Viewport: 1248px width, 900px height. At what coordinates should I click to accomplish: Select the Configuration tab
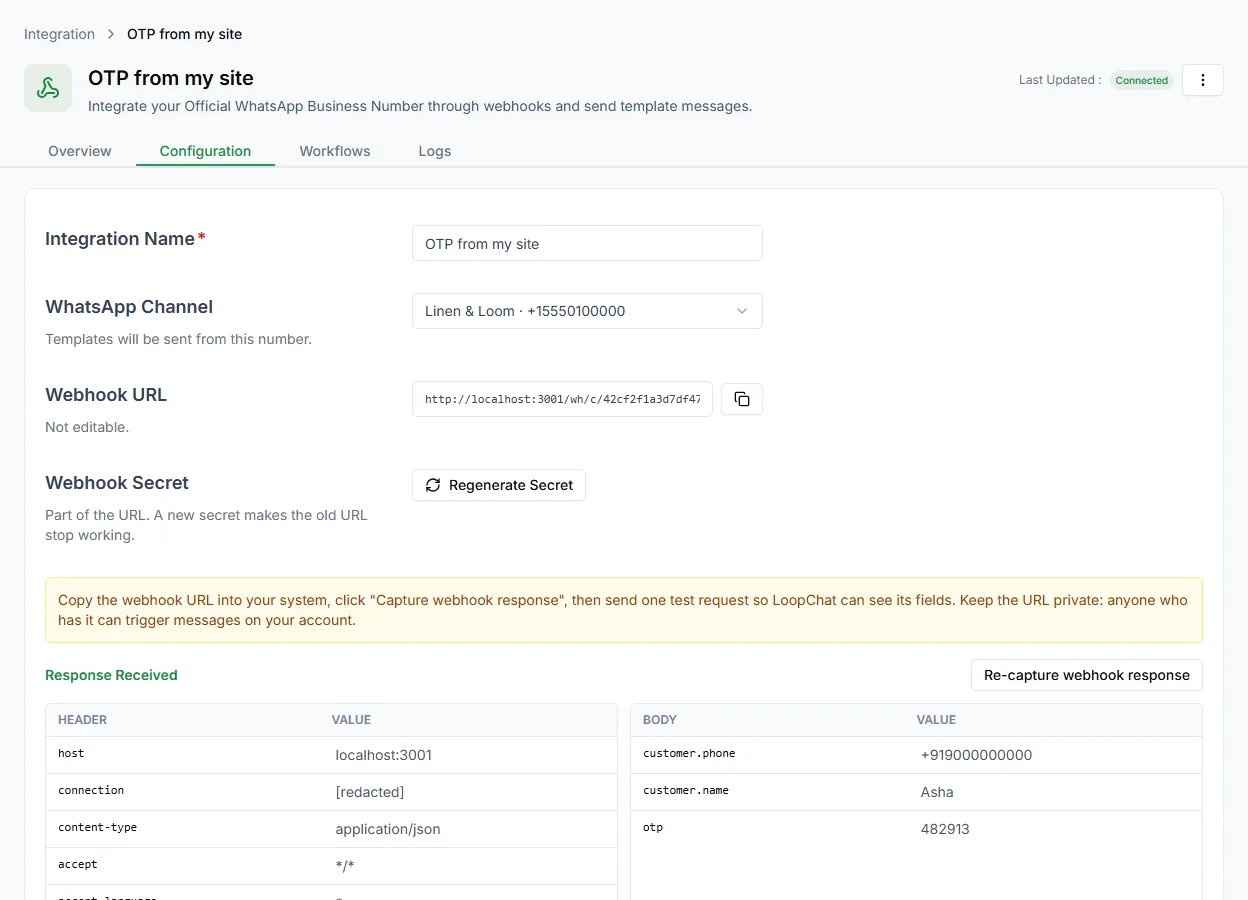(205, 151)
